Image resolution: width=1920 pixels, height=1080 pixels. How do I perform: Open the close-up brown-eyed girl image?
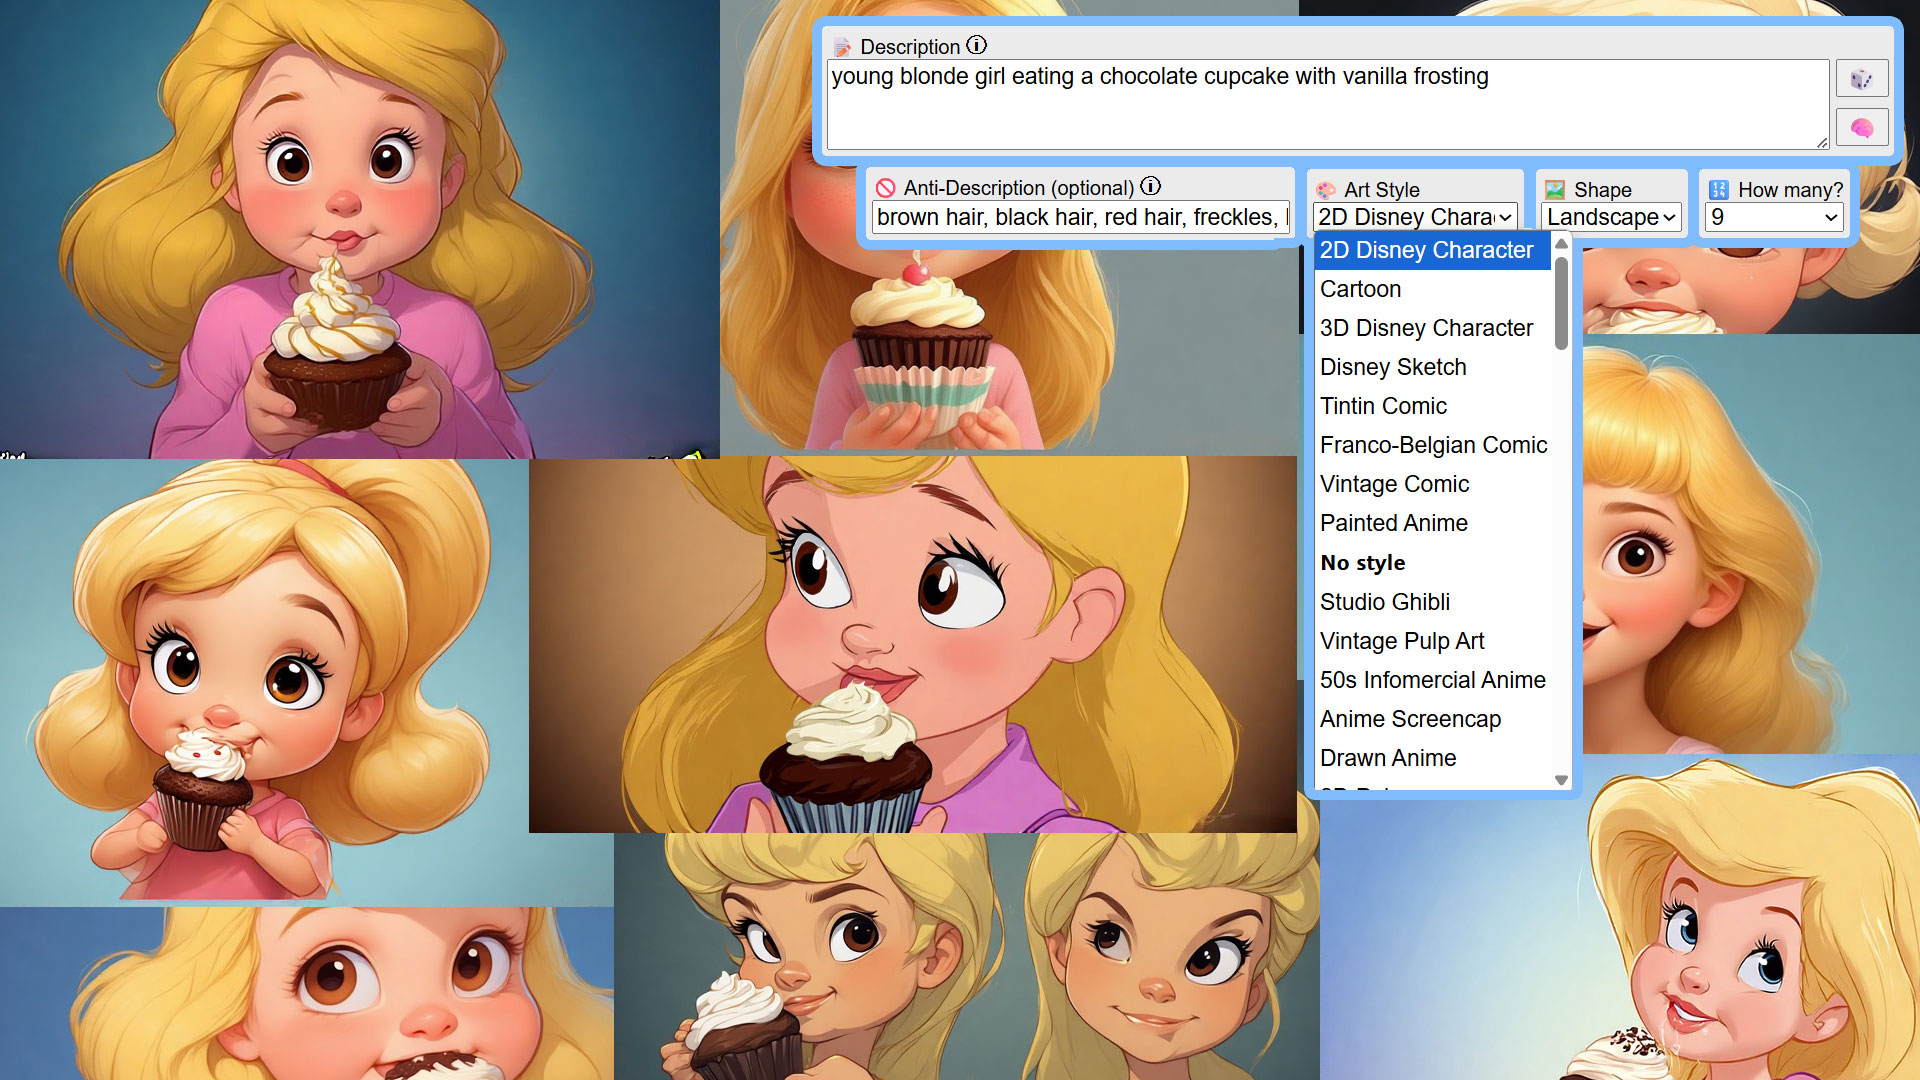[x=306, y=993]
